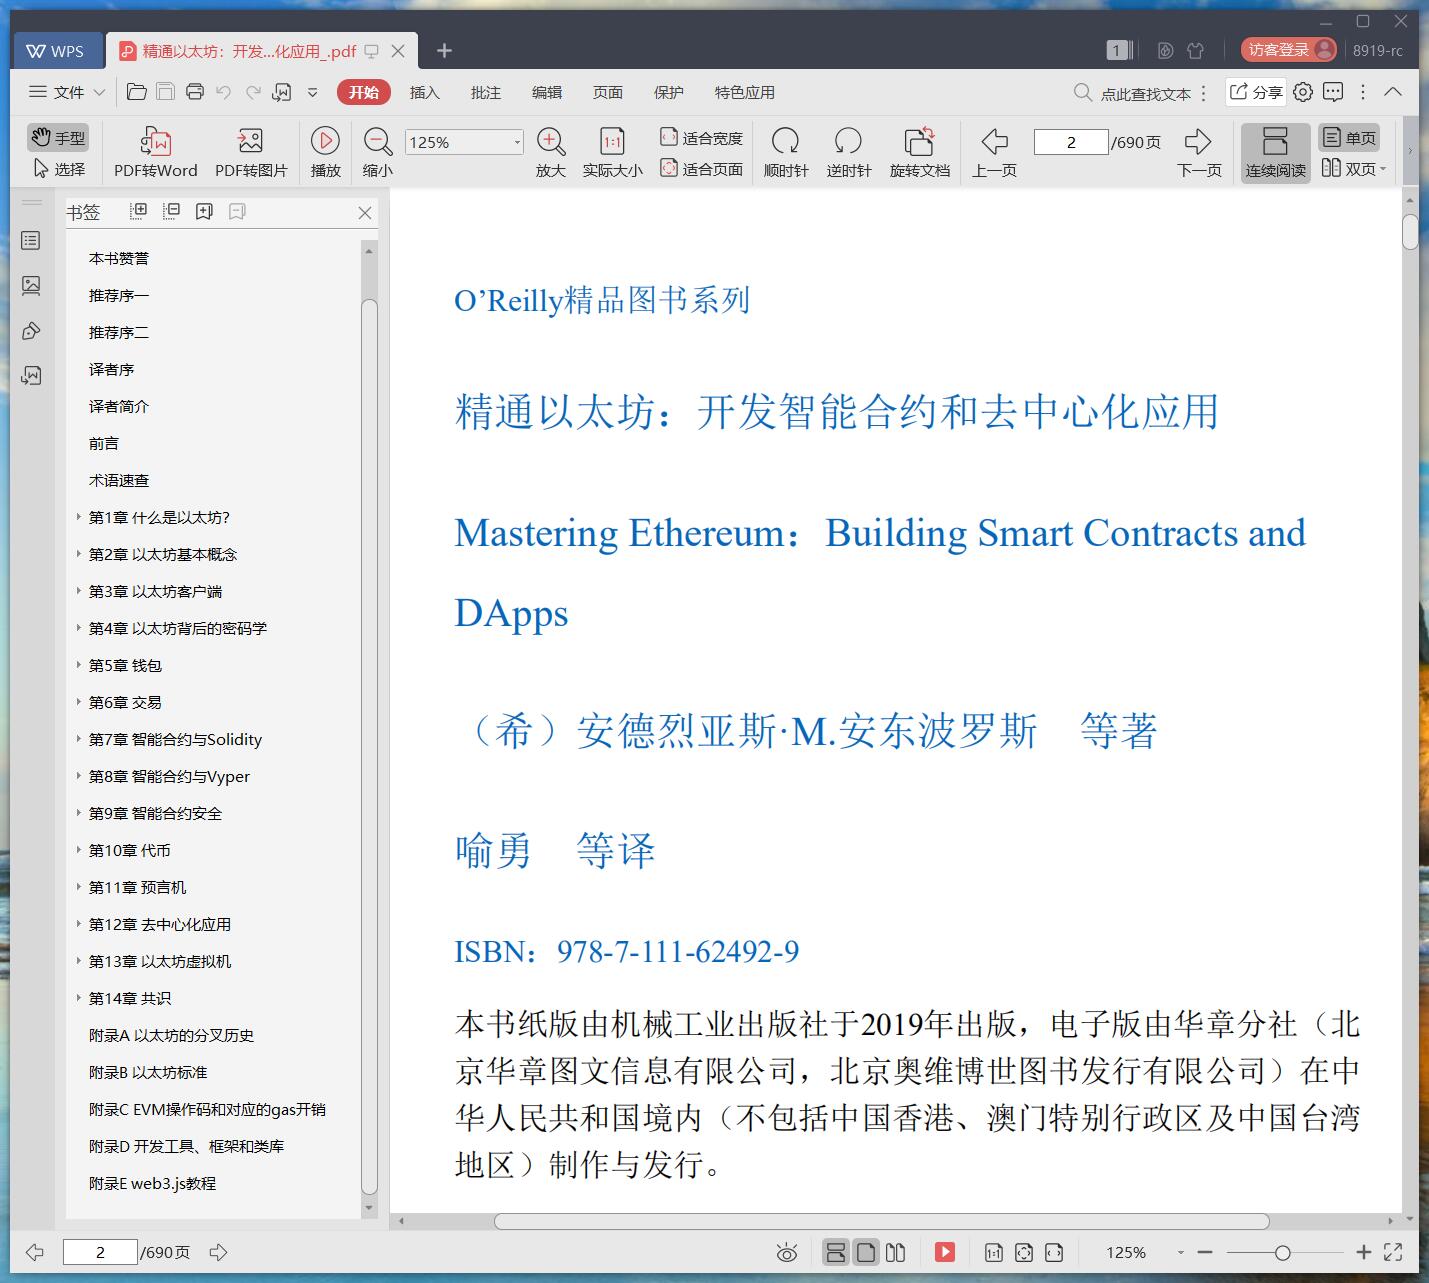Click the 点此查找文本 search field
Image resolution: width=1429 pixels, height=1283 pixels.
click(x=1133, y=93)
